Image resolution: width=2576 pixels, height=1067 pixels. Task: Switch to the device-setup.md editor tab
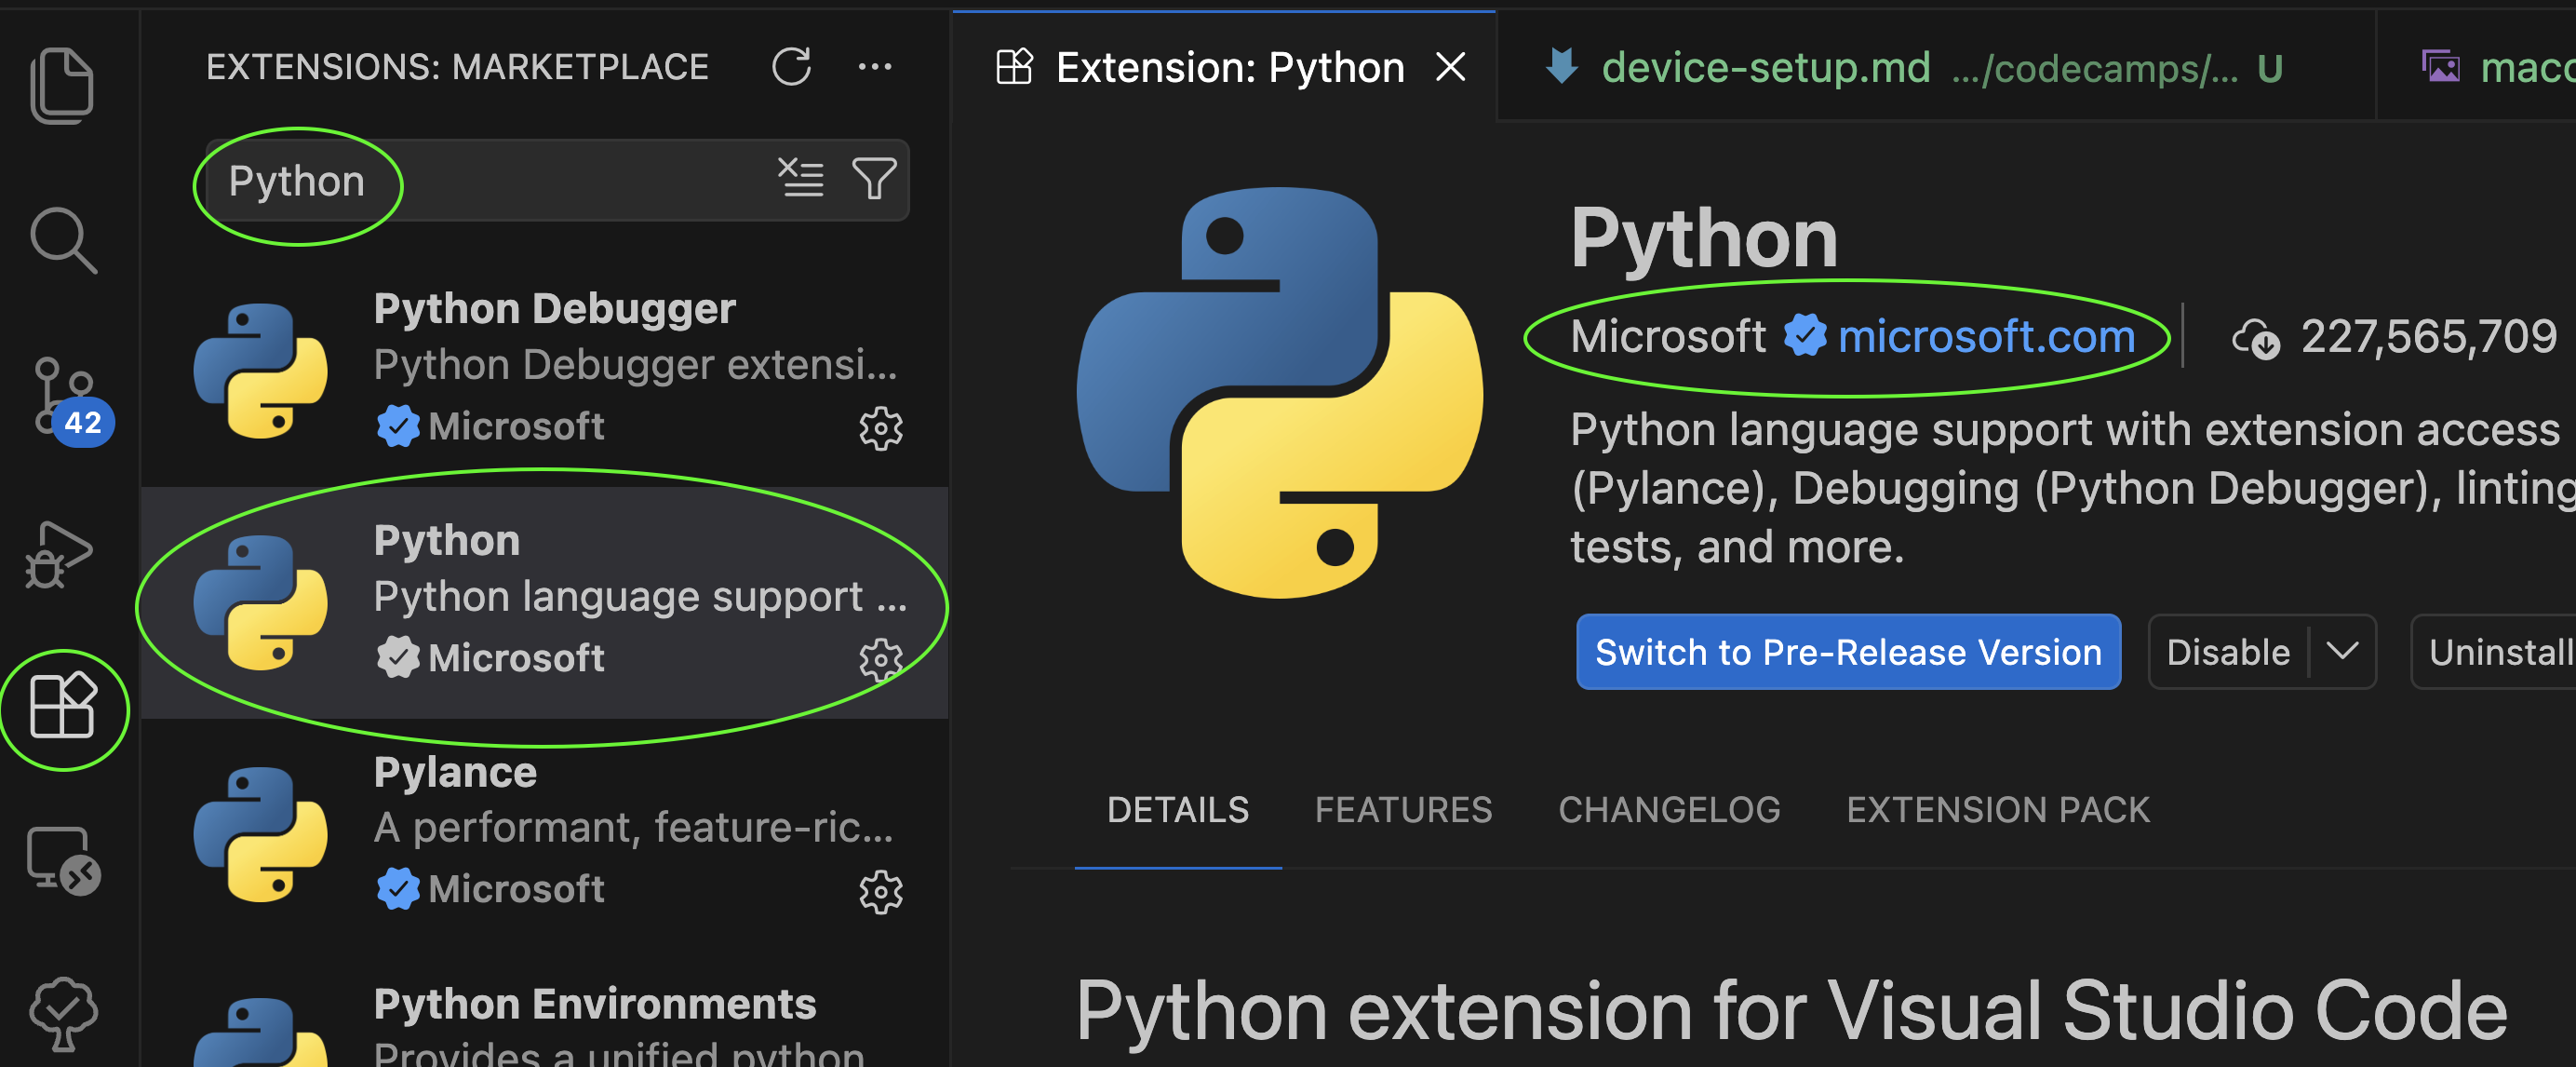click(1937, 67)
